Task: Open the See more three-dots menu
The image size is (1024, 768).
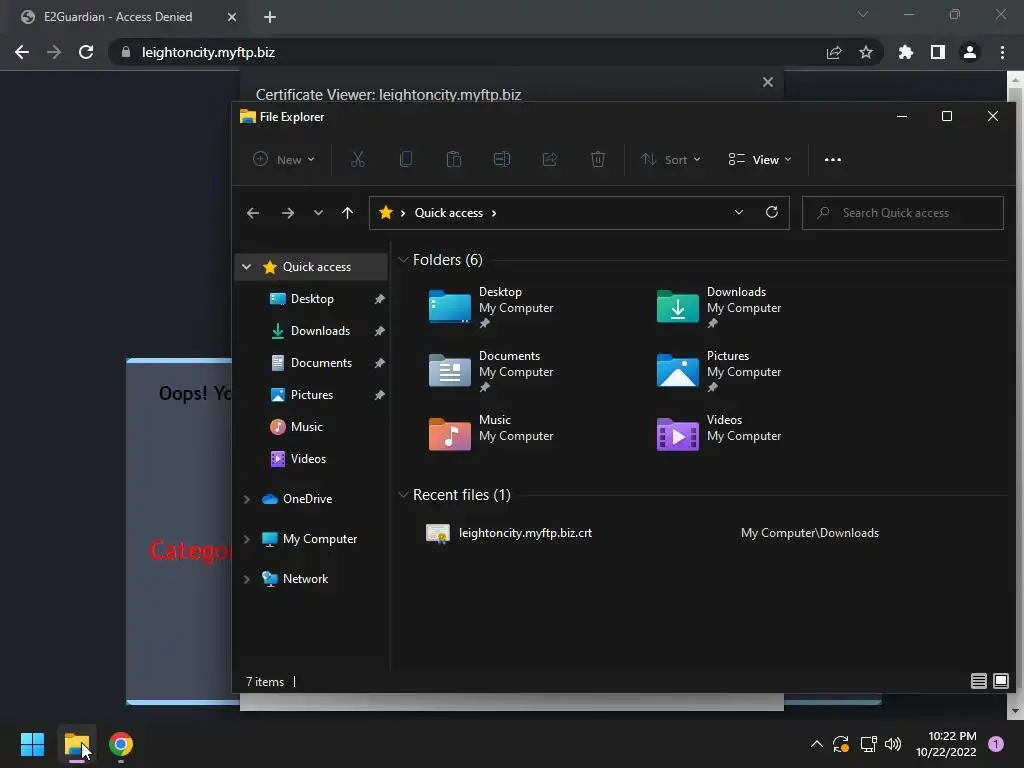Action: [x=833, y=159]
